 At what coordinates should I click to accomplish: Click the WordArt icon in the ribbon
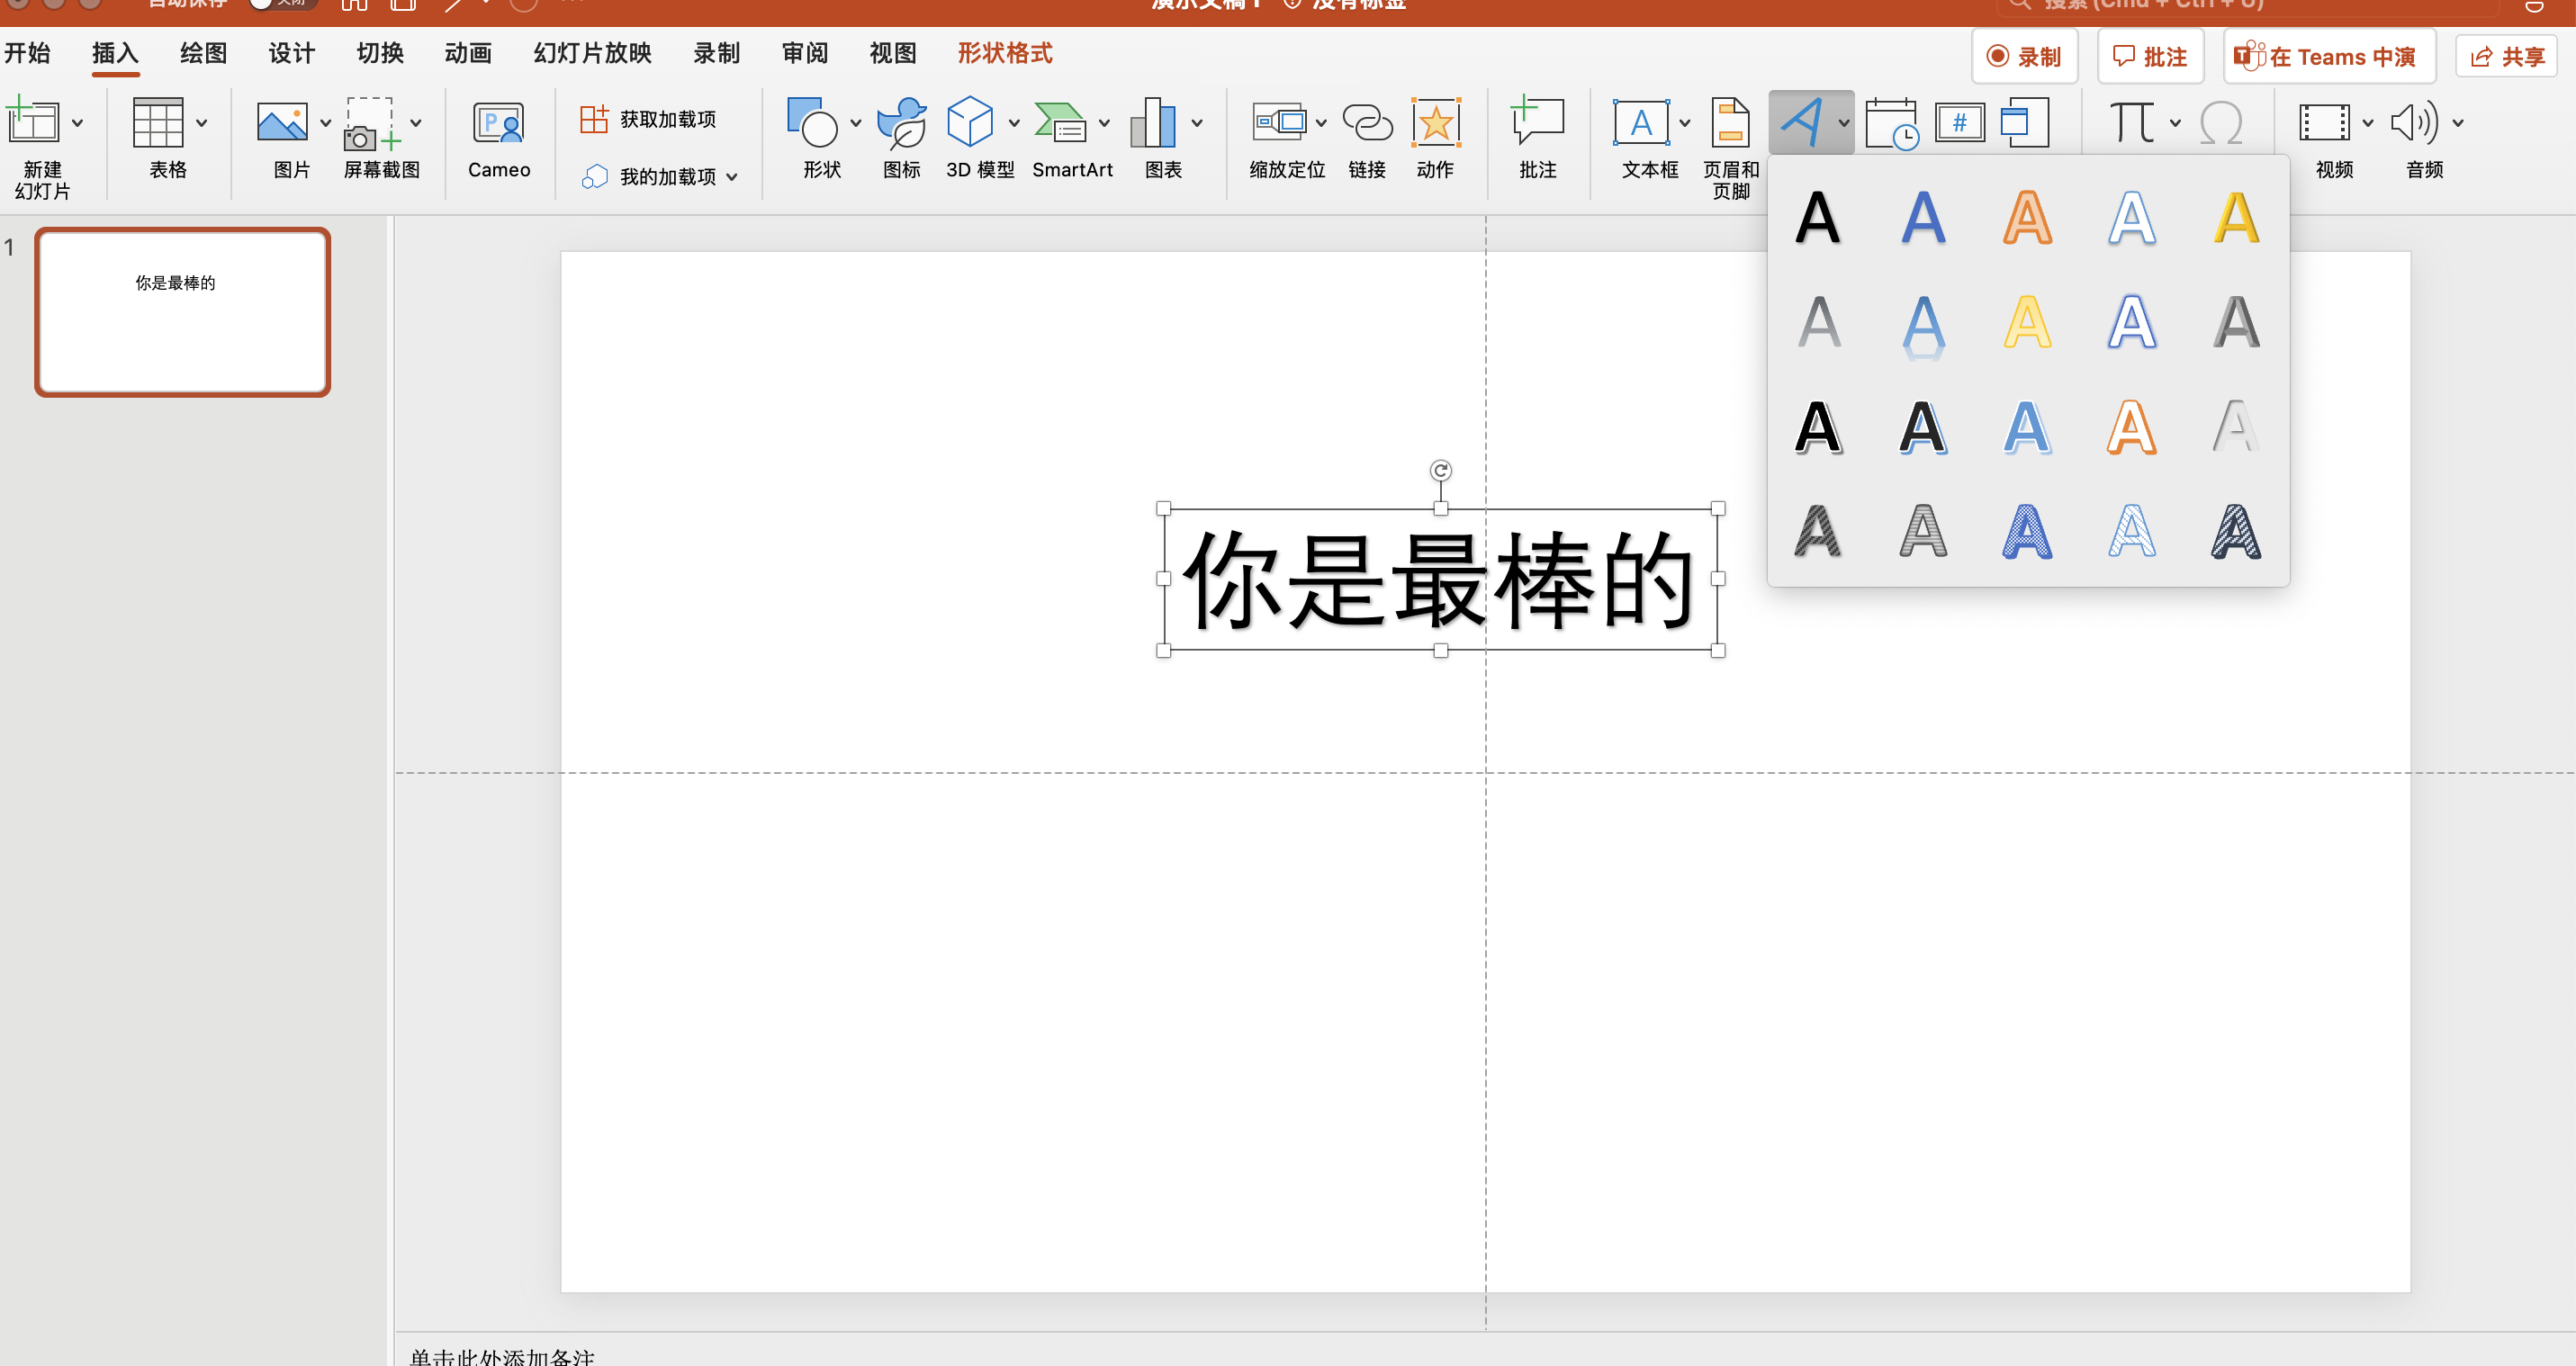tap(1801, 122)
